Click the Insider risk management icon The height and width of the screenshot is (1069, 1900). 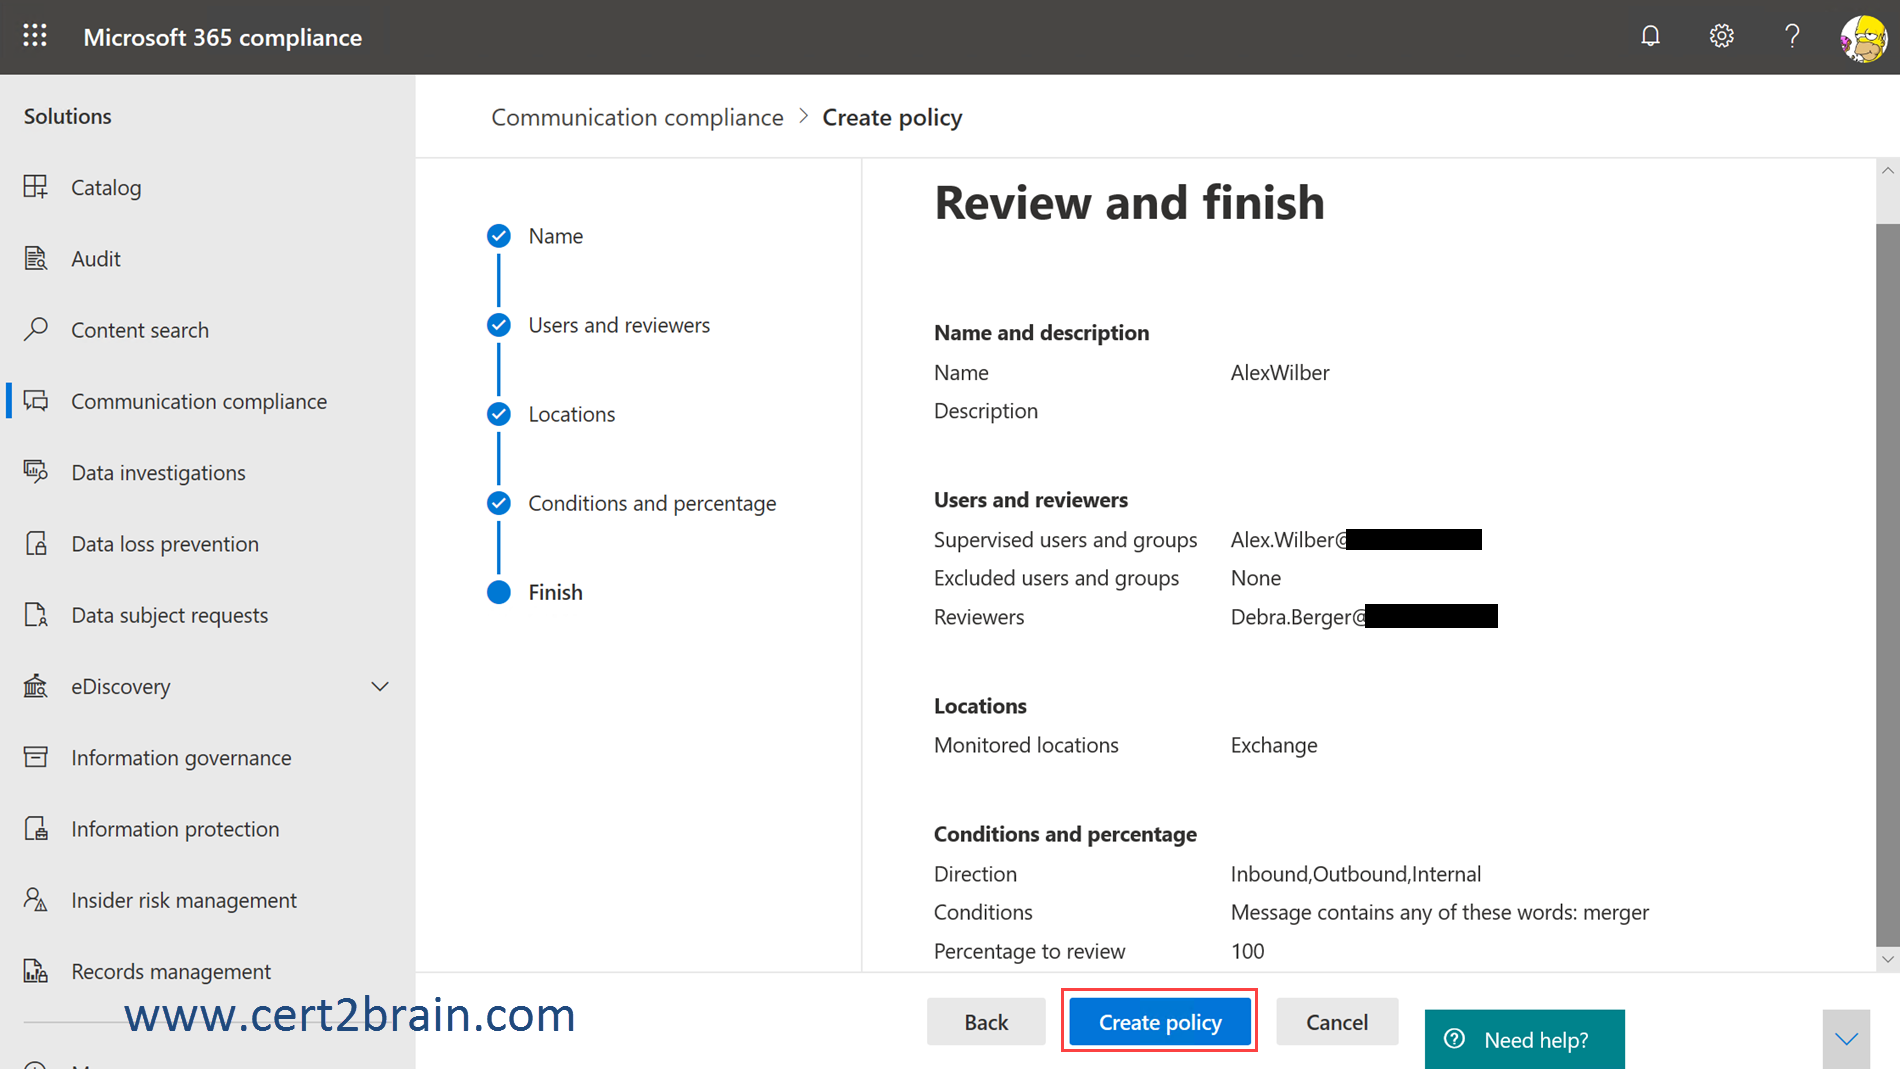pos(36,900)
